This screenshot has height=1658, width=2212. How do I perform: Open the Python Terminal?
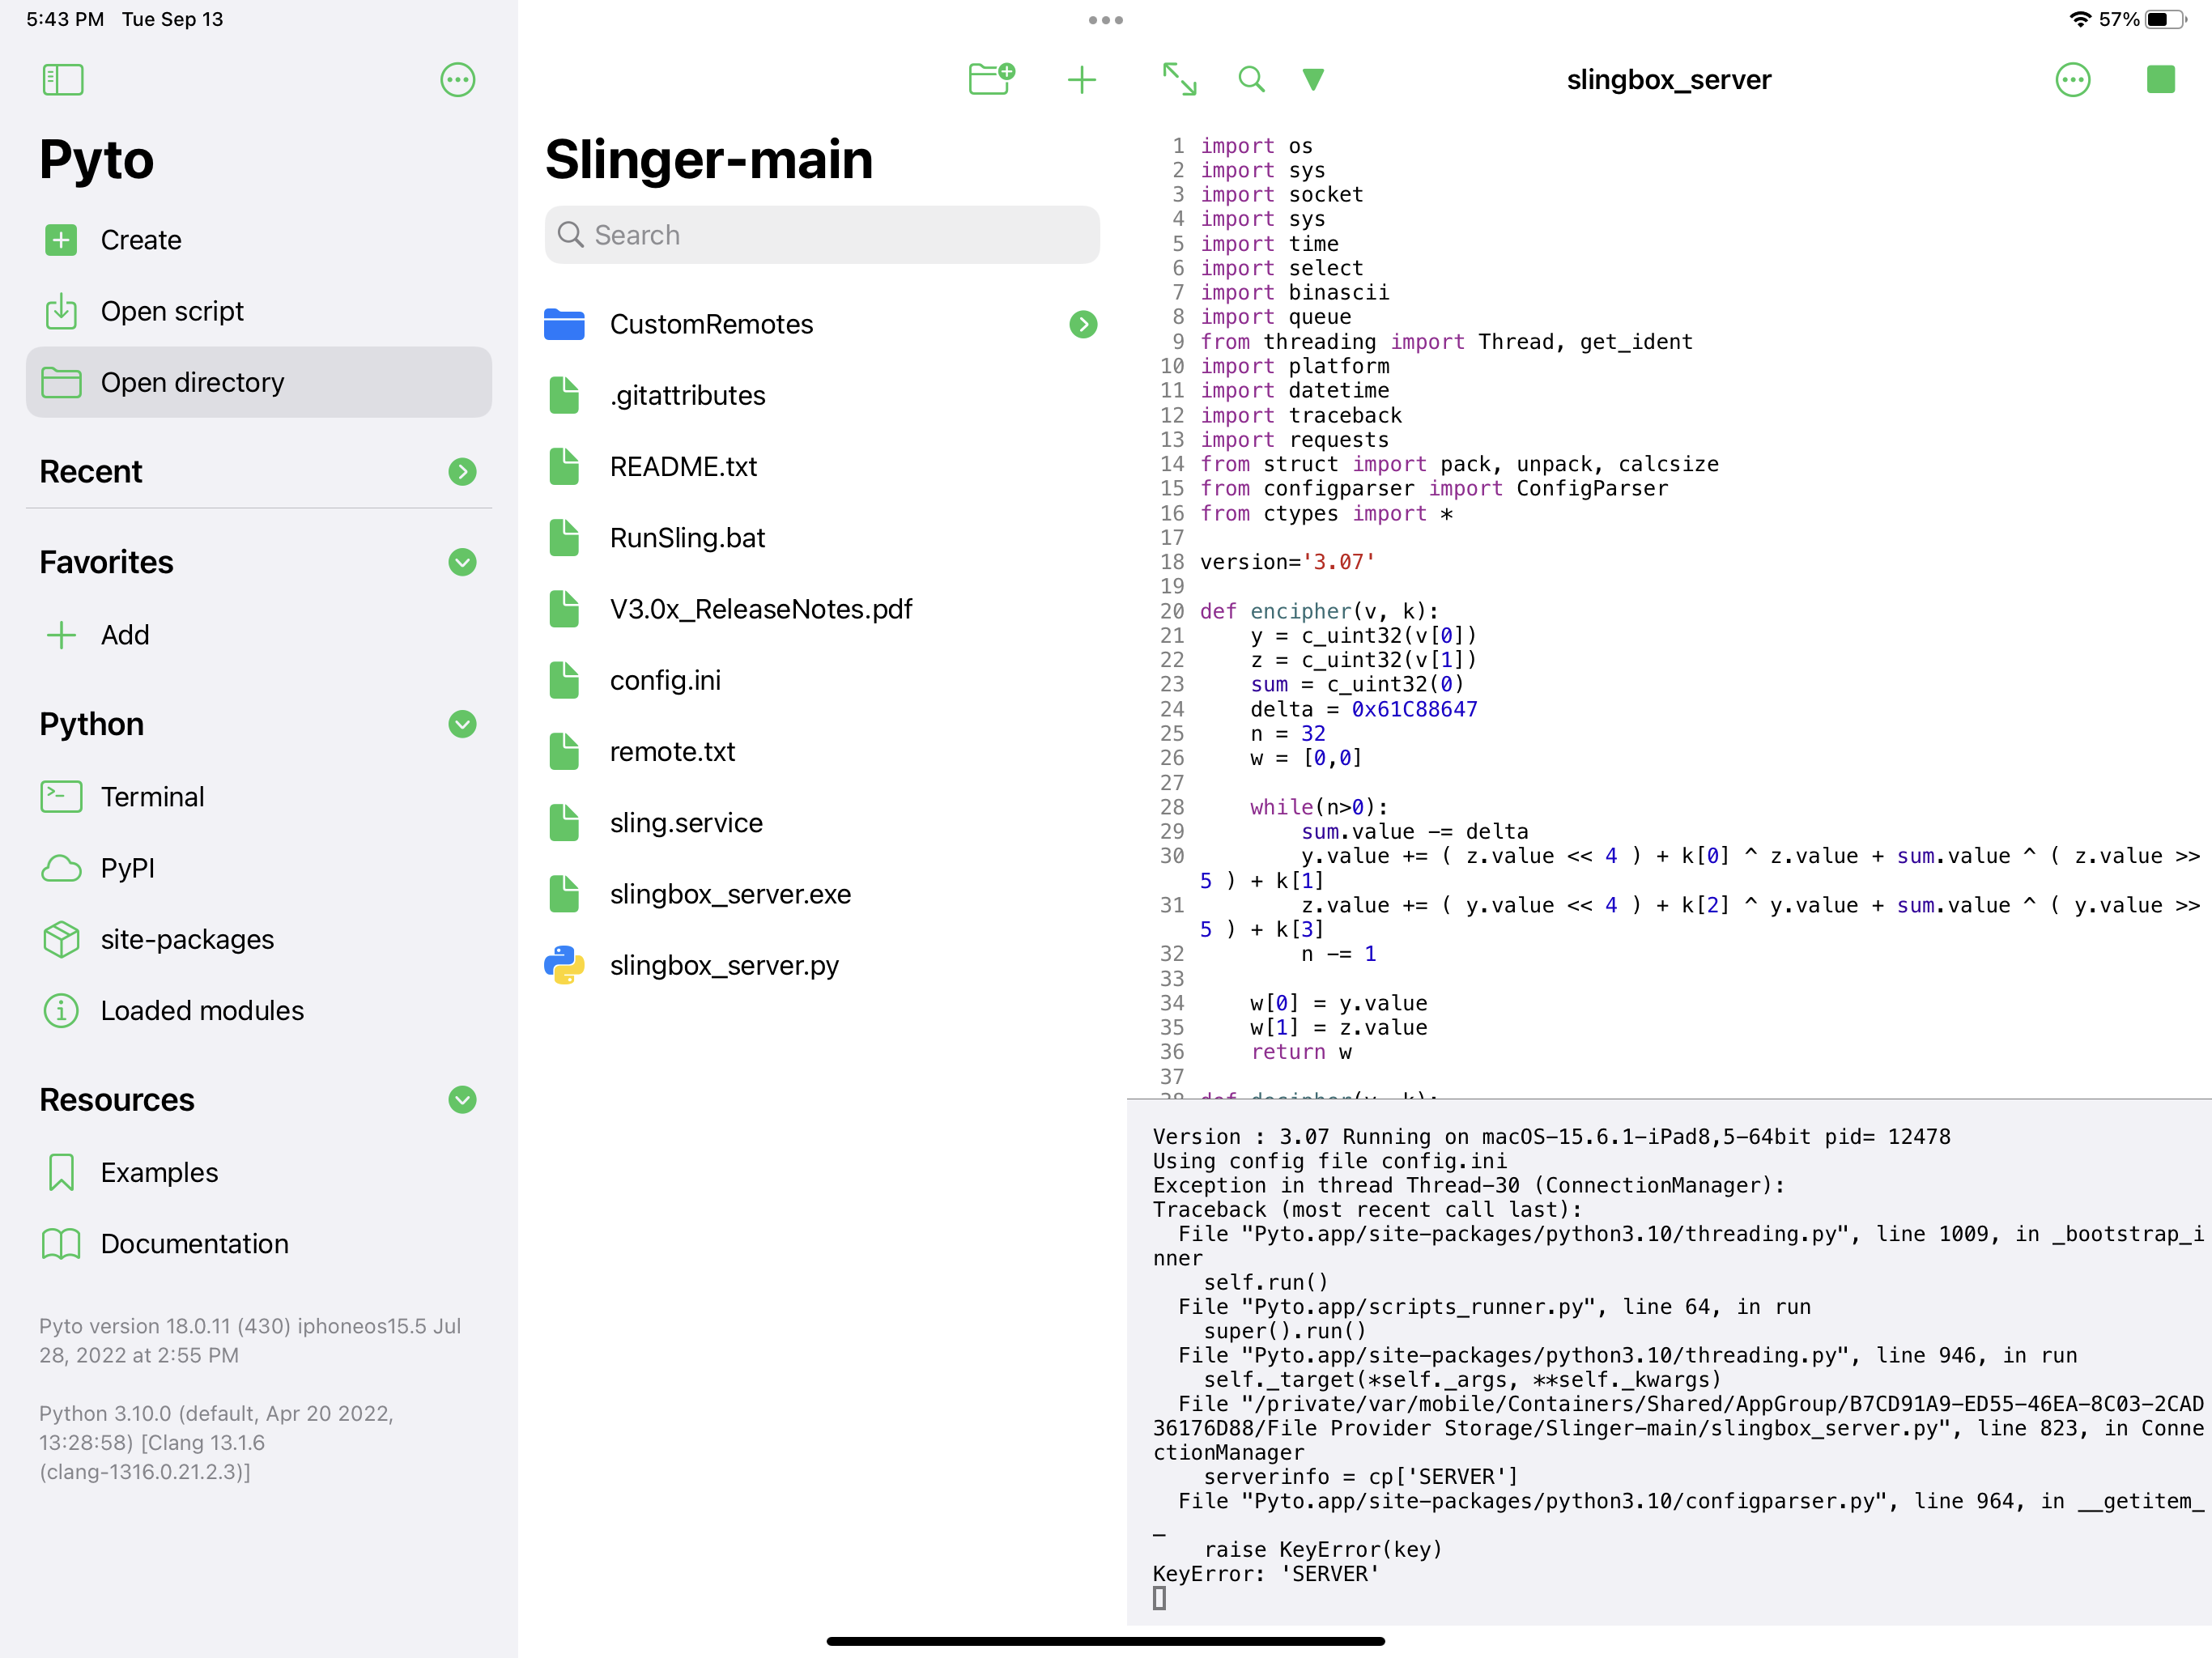tap(152, 796)
